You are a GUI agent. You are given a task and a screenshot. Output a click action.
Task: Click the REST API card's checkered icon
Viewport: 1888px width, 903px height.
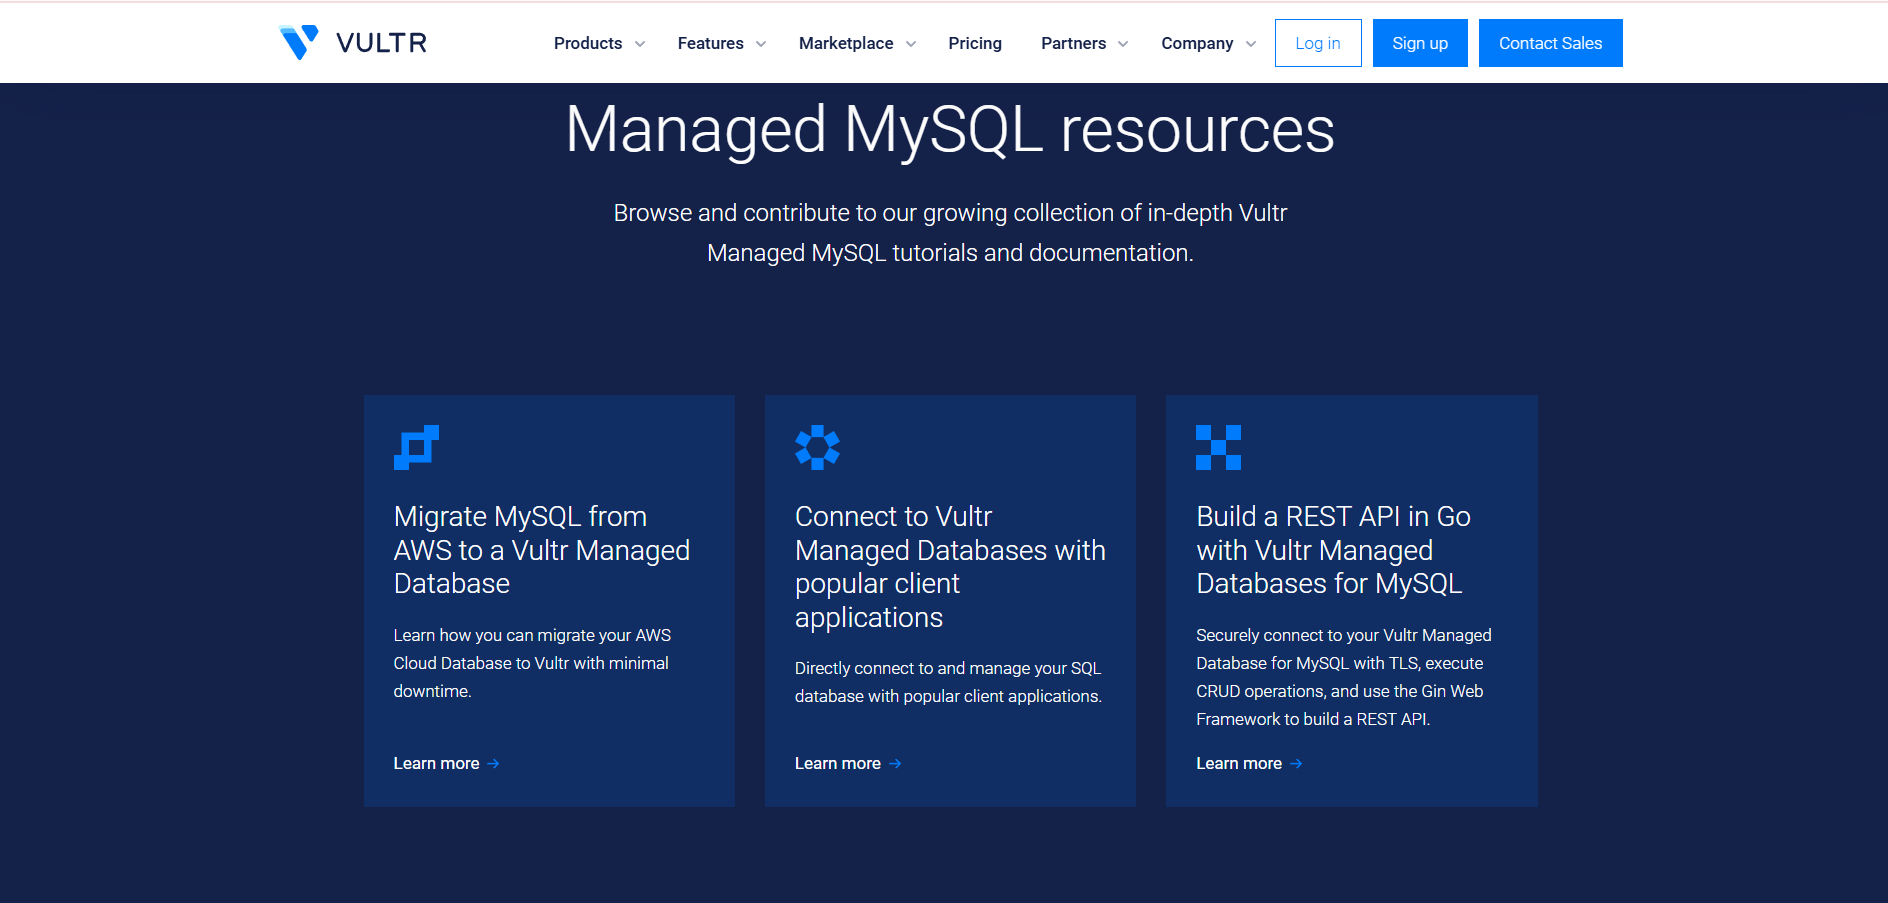point(1218,447)
